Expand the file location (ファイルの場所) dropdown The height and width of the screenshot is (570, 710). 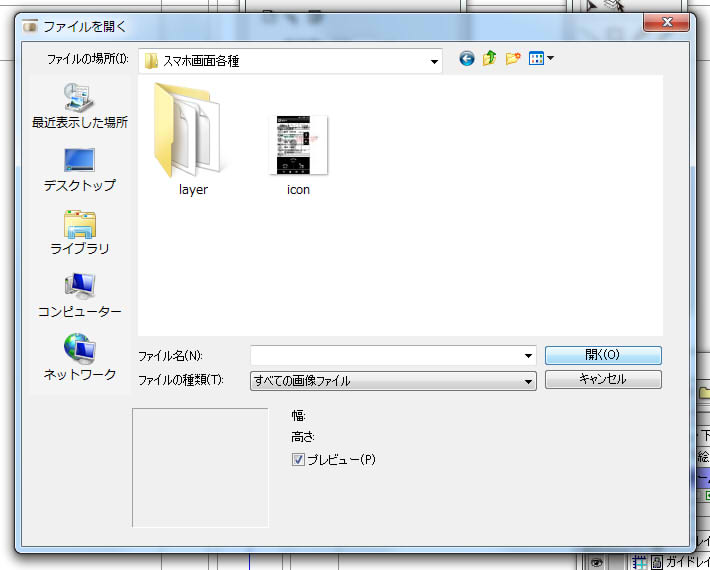pyautogui.click(x=434, y=62)
